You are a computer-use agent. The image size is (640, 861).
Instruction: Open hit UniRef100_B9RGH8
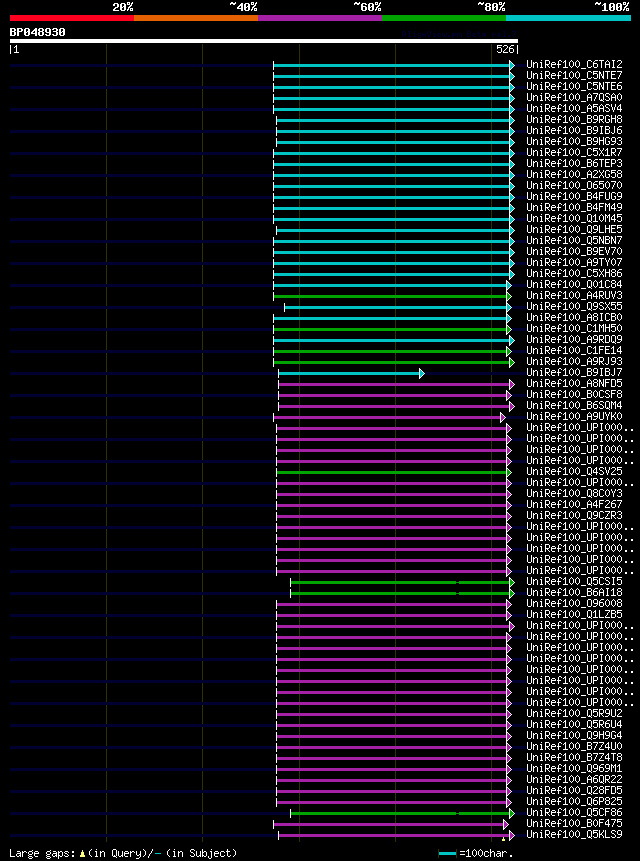point(574,120)
